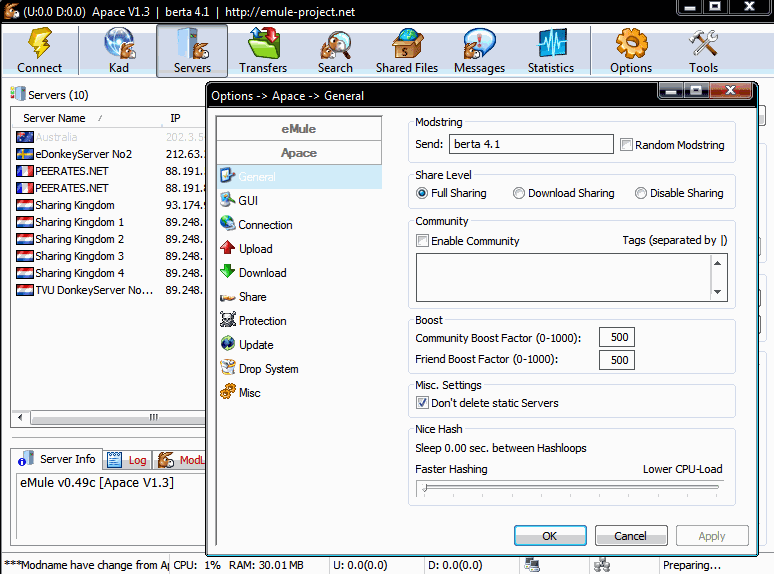Click the Tags box scroll up arrow
Screen dimensions: 774x574
coord(717,263)
